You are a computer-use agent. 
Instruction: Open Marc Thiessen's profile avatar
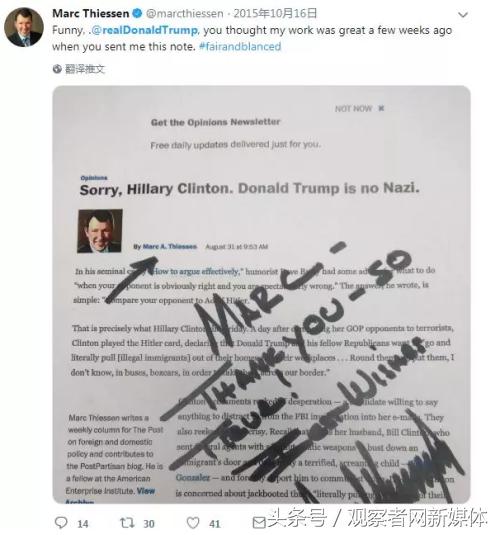24,27
